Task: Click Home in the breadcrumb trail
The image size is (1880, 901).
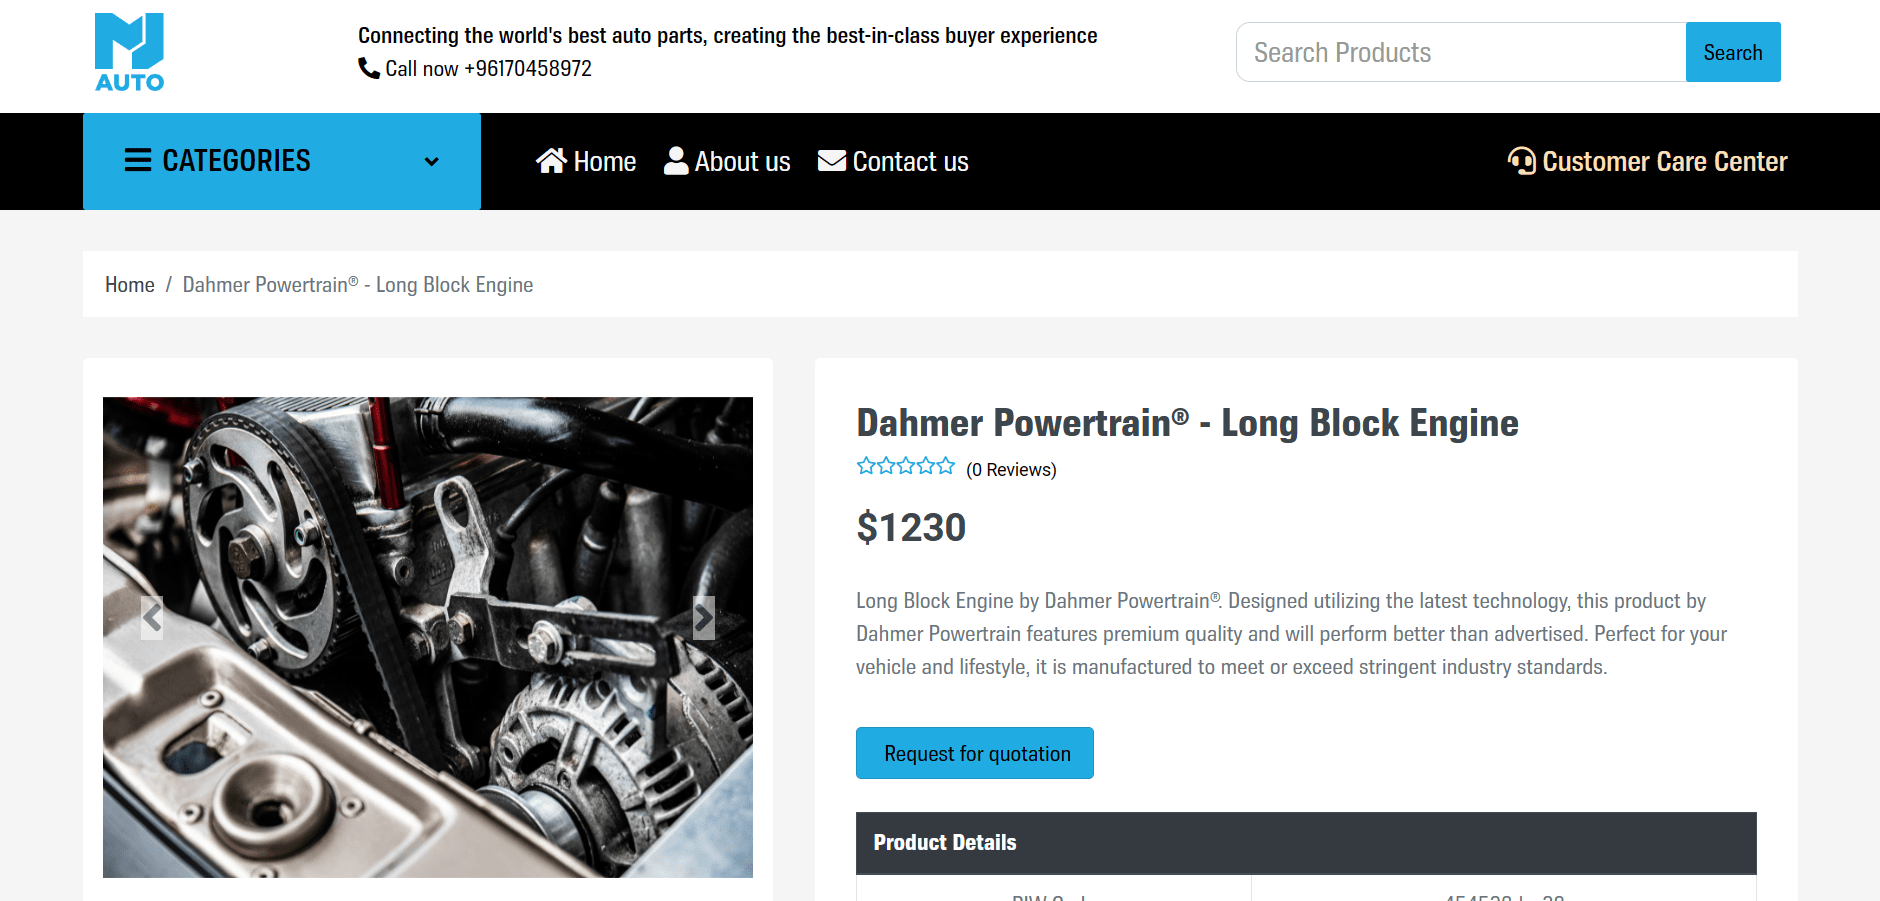Action: [130, 285]
